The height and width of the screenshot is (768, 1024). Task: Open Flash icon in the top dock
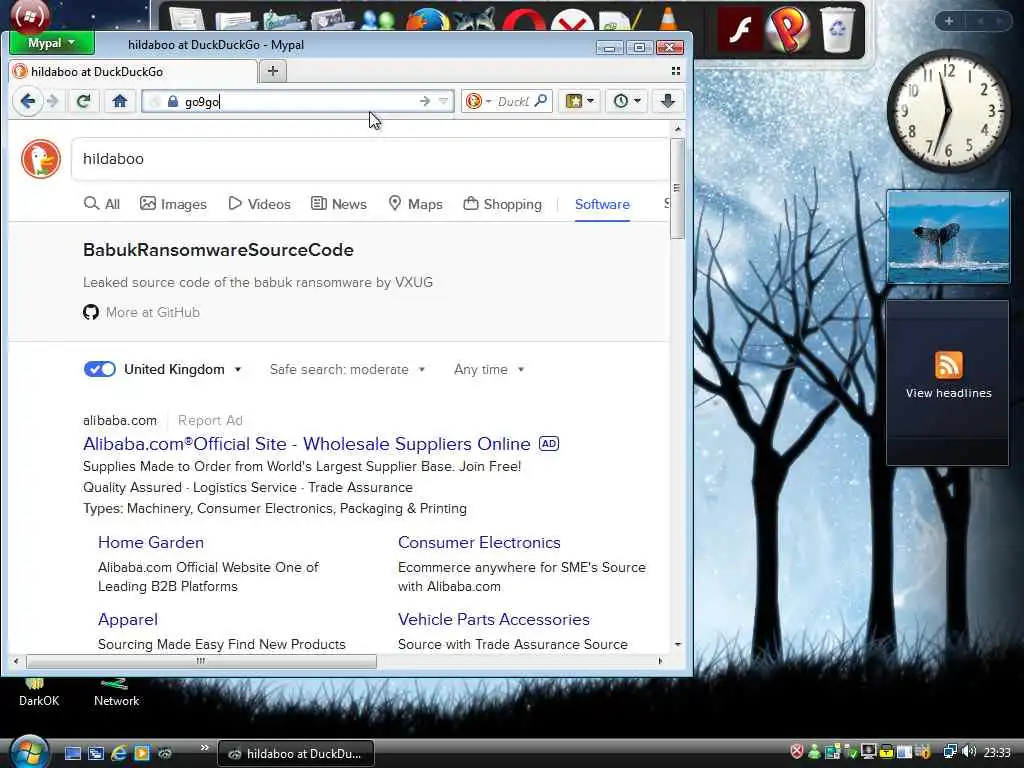click(x=741, y=29)
